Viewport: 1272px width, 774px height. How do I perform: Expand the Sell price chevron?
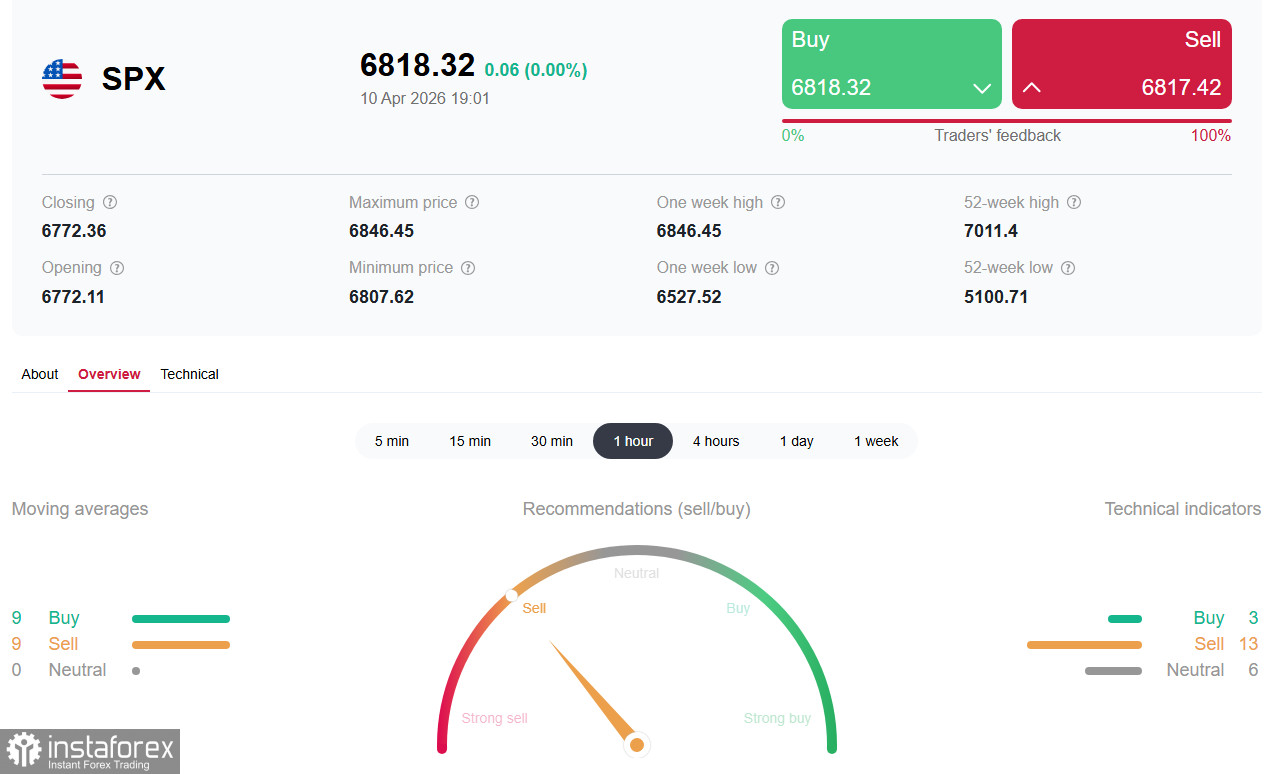1031,88
